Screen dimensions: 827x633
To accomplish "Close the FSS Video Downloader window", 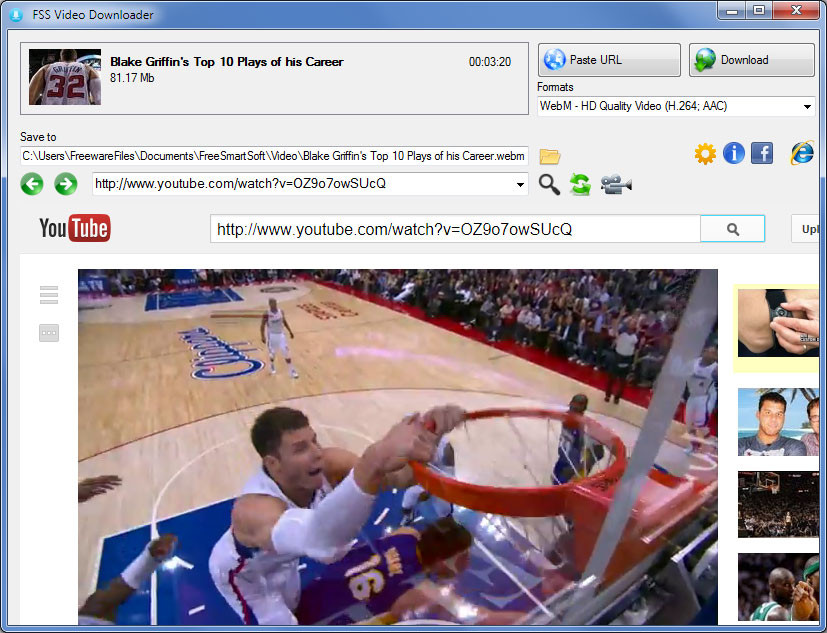I will [x=796, y=11].
